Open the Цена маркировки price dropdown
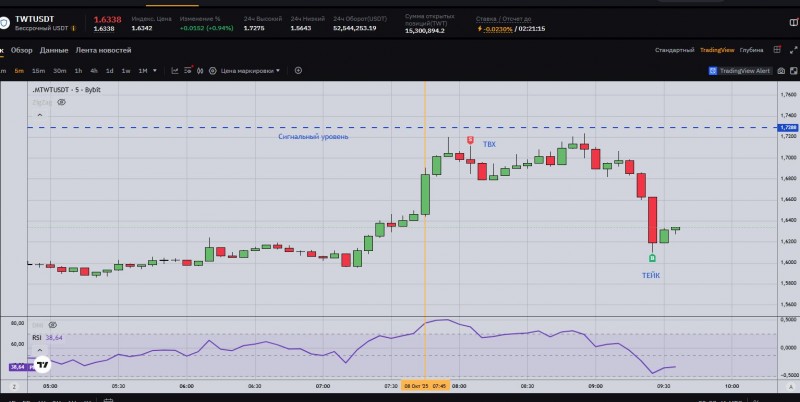 251,71
